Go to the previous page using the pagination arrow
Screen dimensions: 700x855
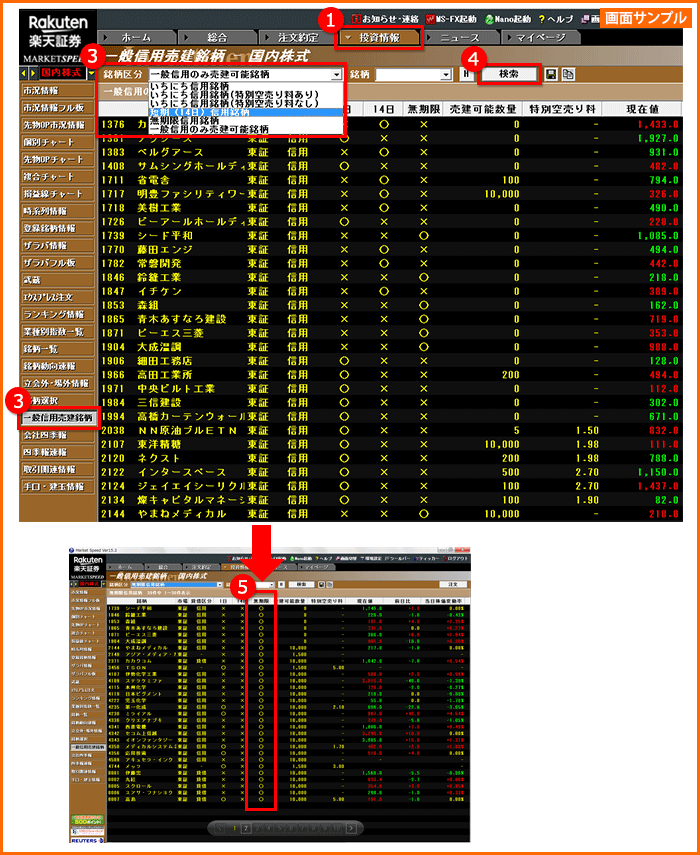pos(220,828)
